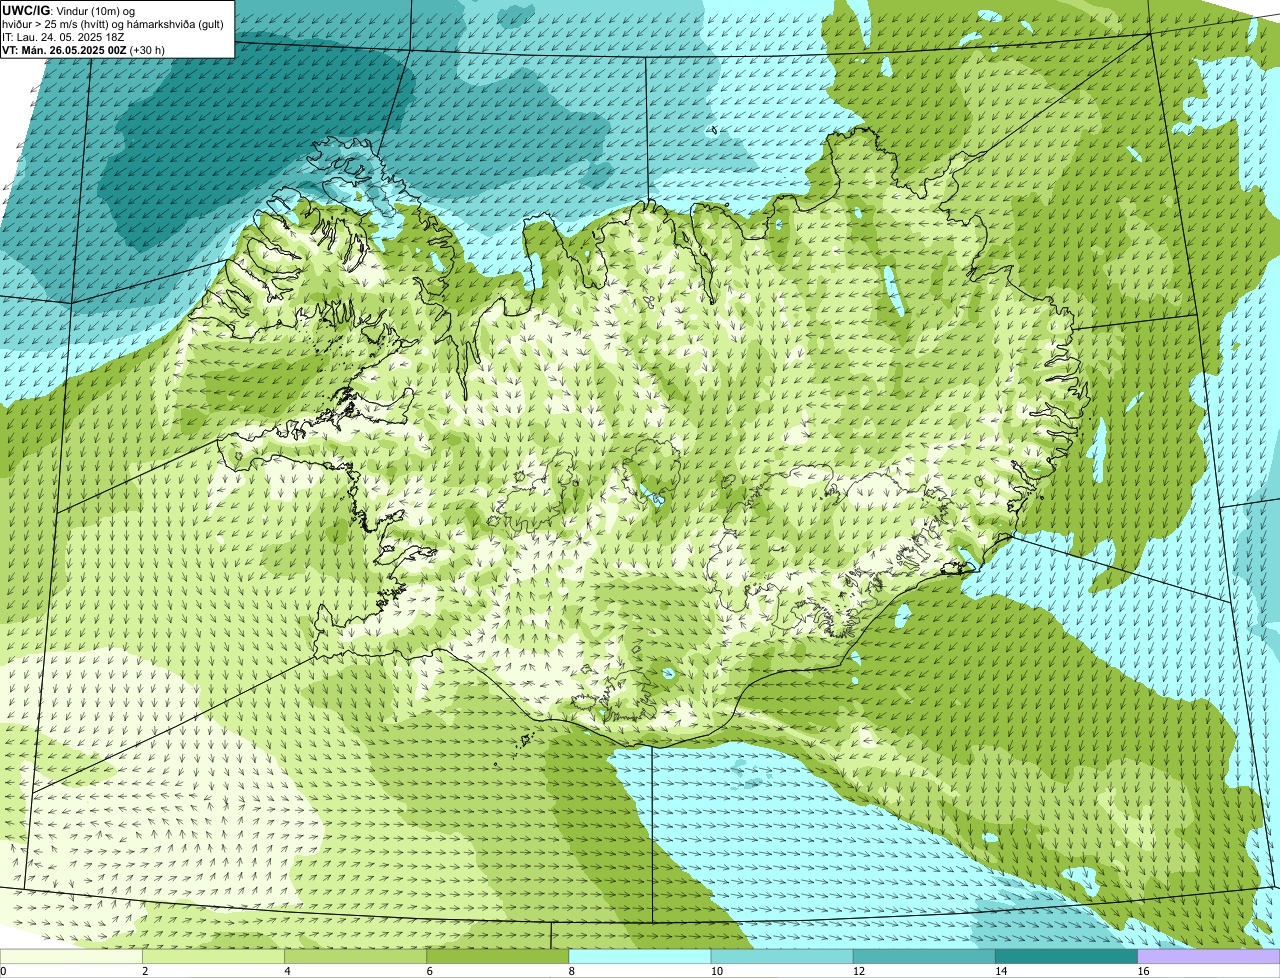
Task: Click the legend scale label '8'
Action: [571, 971]
